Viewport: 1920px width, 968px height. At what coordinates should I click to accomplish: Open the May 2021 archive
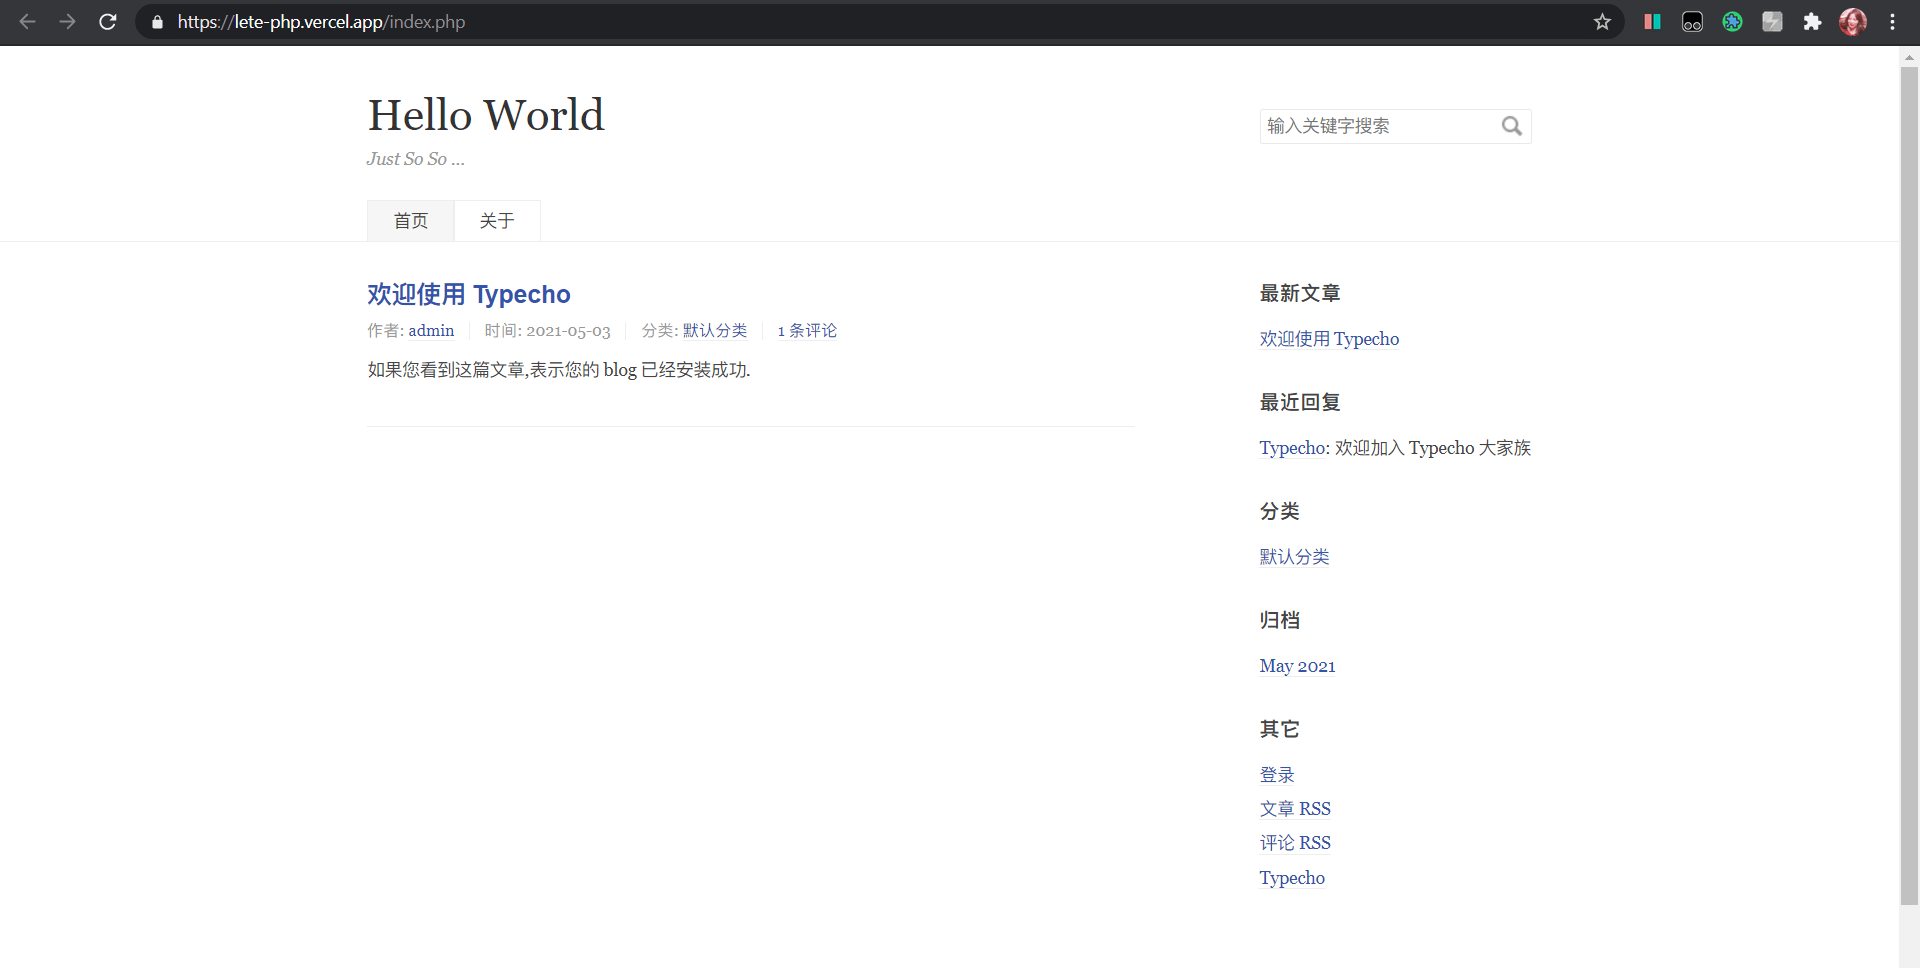(x=1297, y=666)
